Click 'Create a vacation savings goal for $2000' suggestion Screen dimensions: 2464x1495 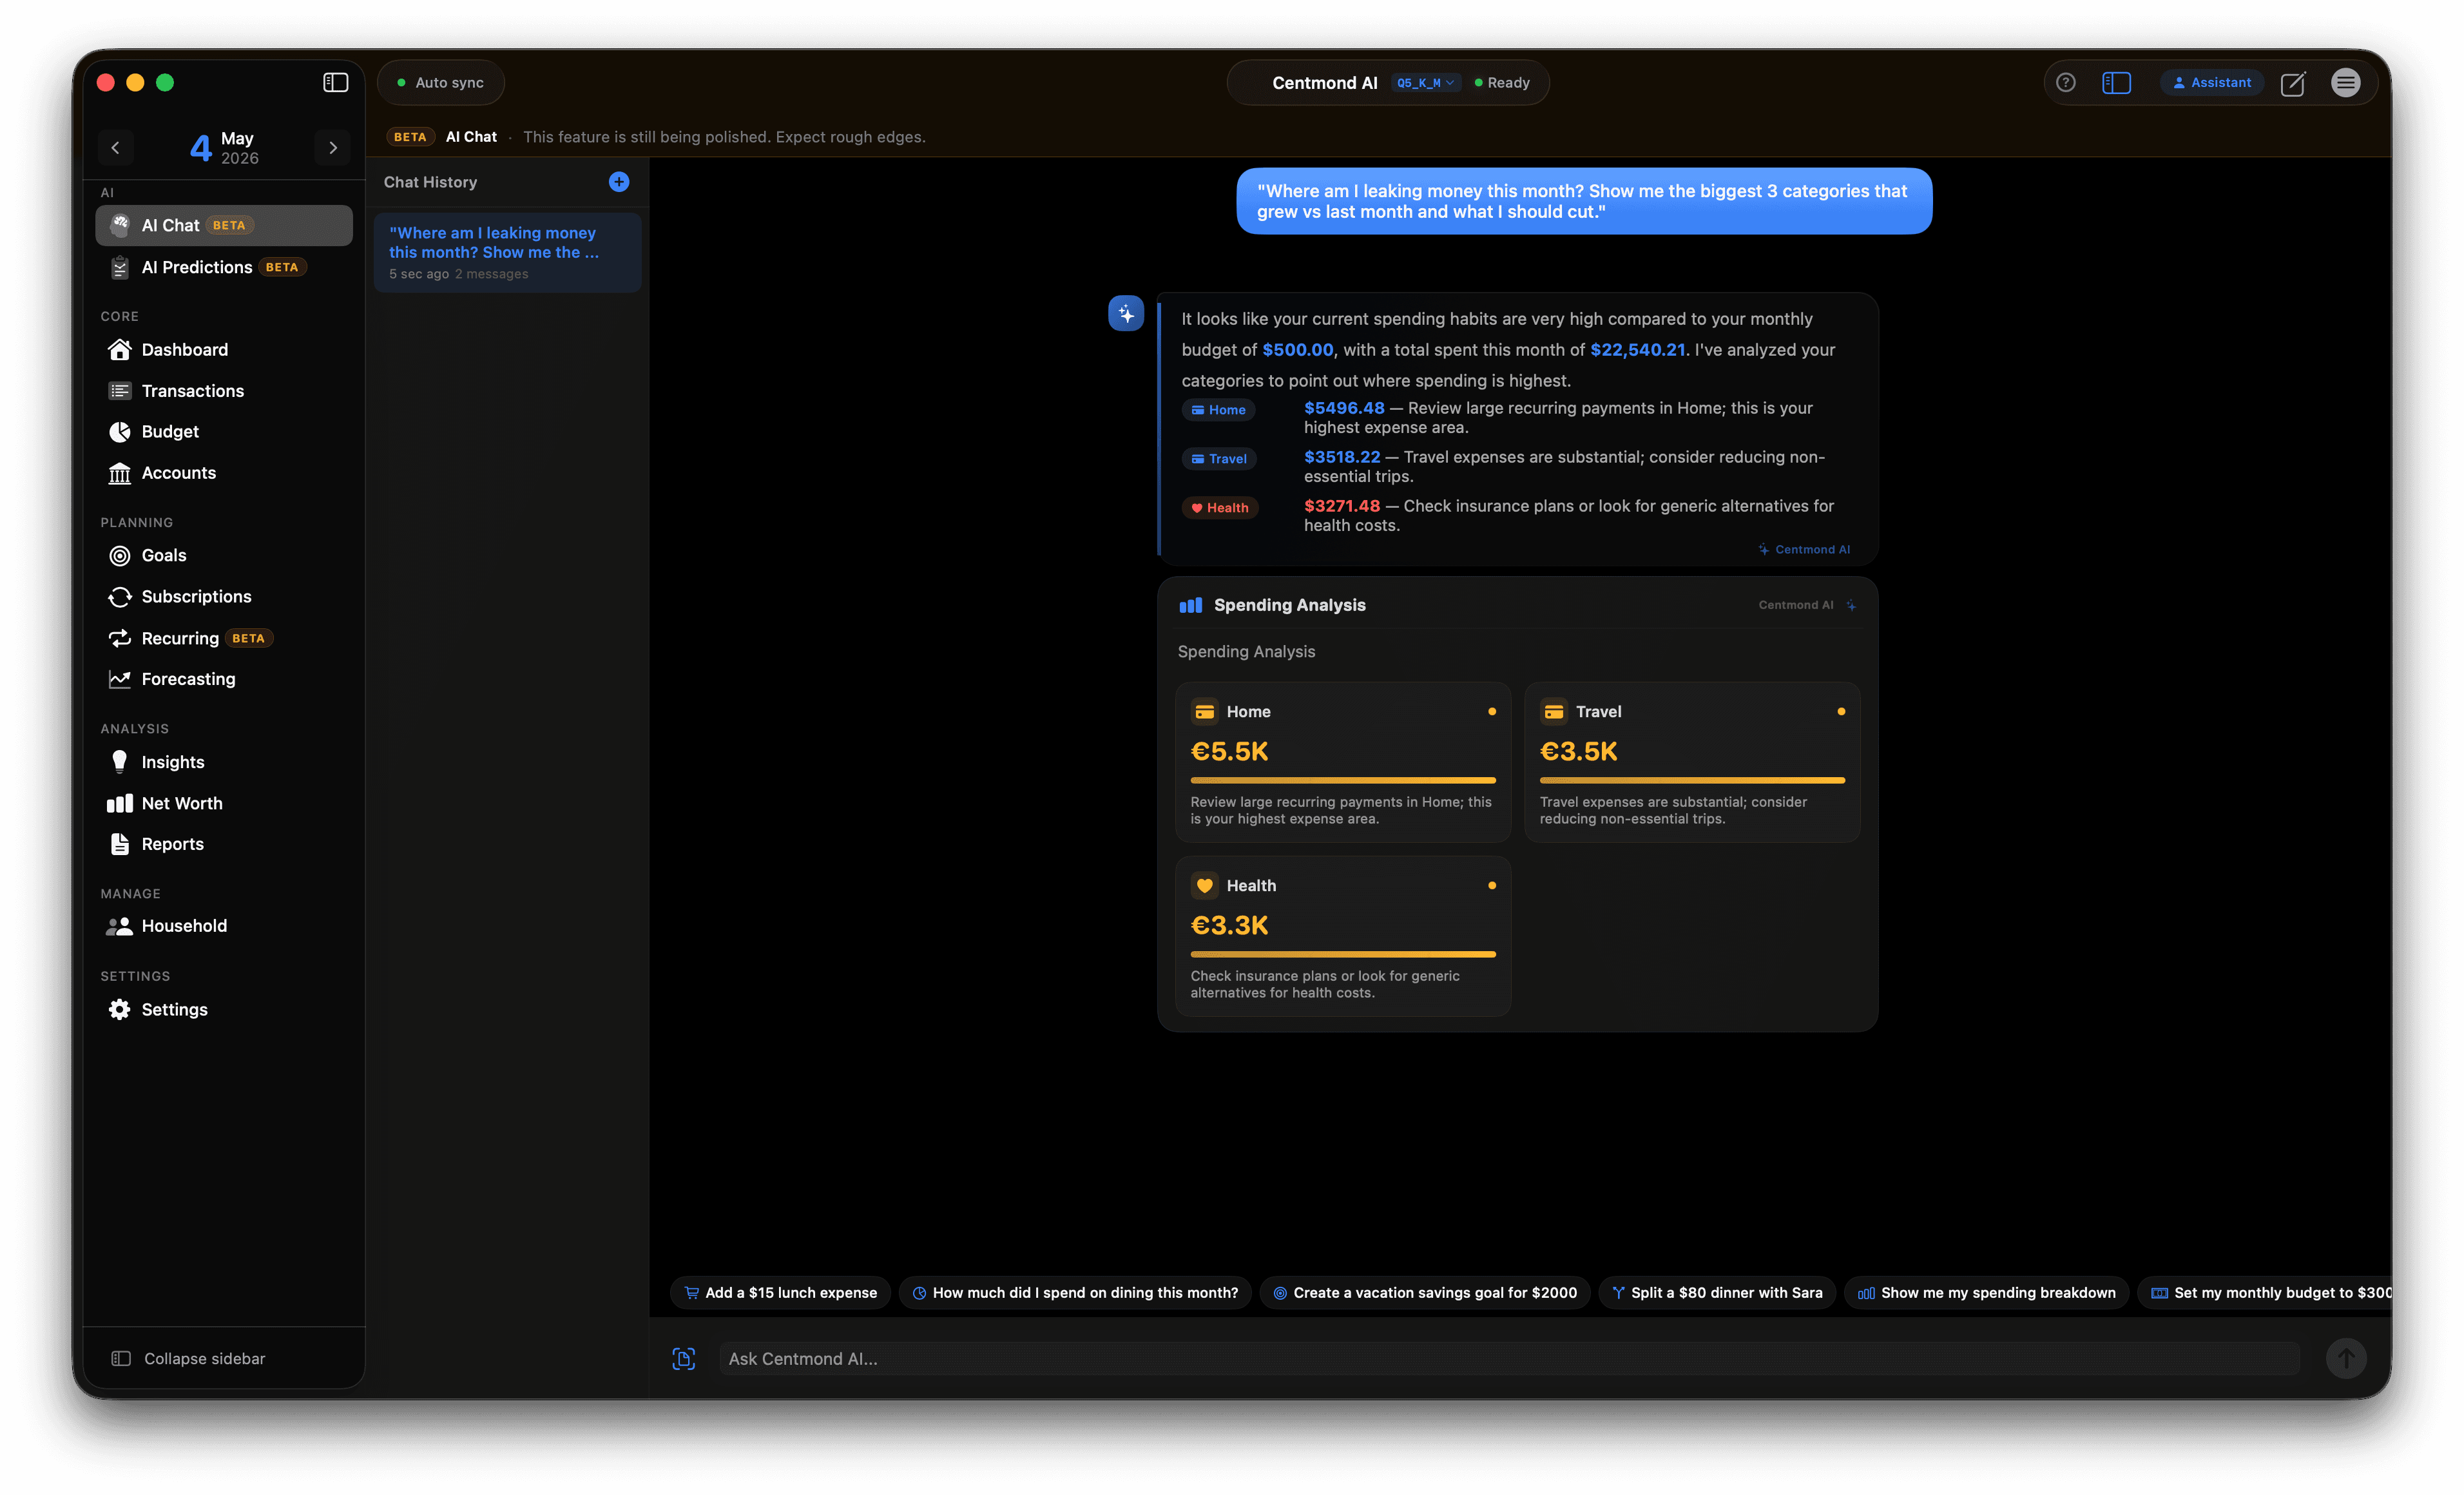[1425, 1292]
